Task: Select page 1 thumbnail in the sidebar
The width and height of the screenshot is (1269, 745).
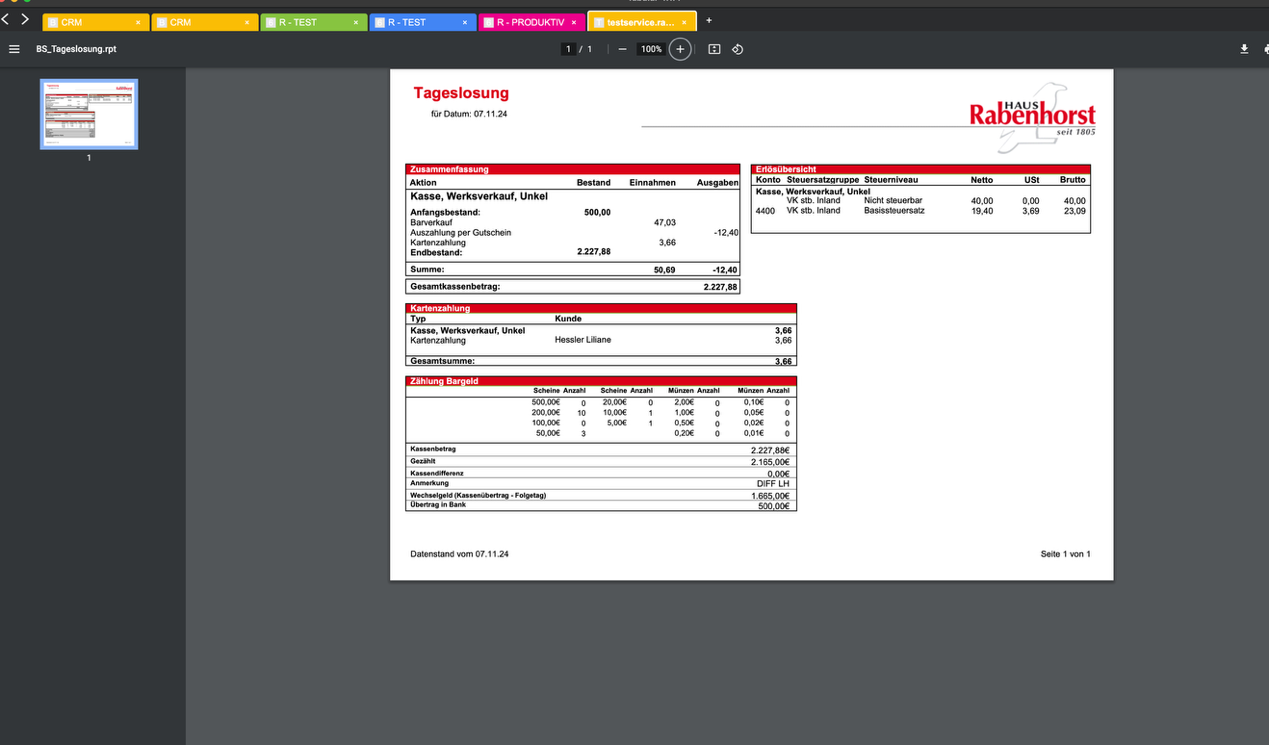Action: (x=88, y=113)
